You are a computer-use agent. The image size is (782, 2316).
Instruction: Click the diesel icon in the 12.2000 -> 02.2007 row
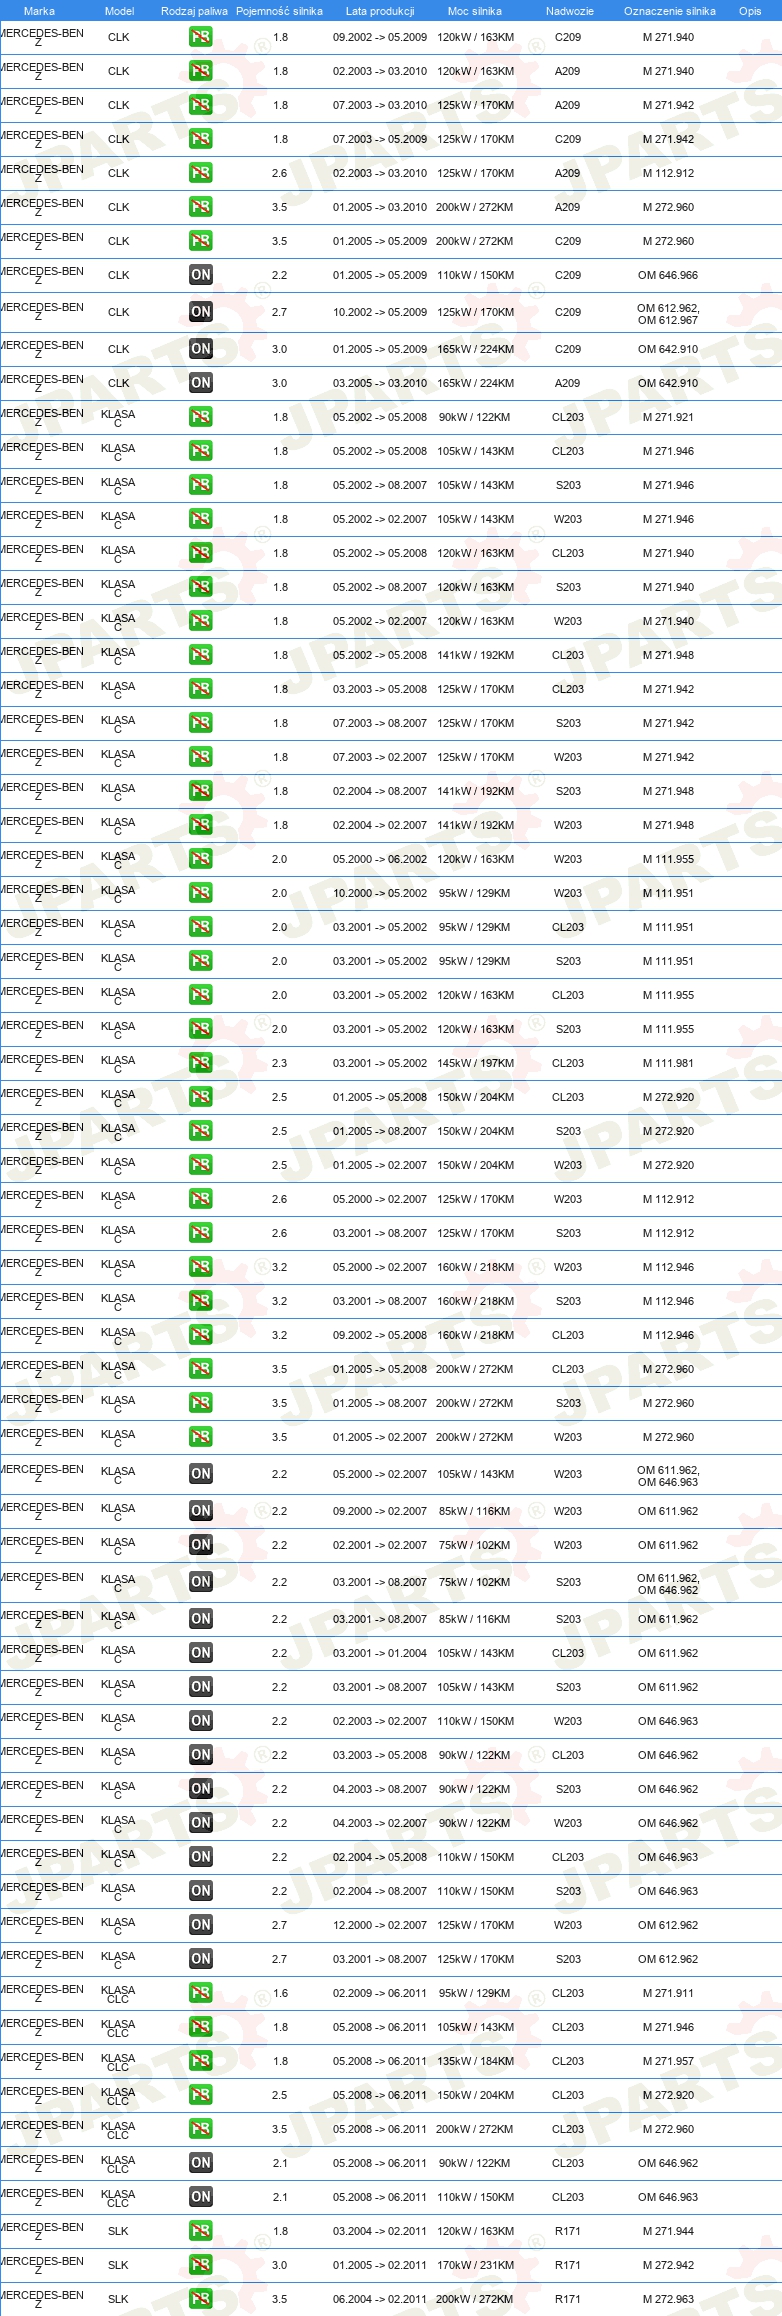pos(201,1925)
